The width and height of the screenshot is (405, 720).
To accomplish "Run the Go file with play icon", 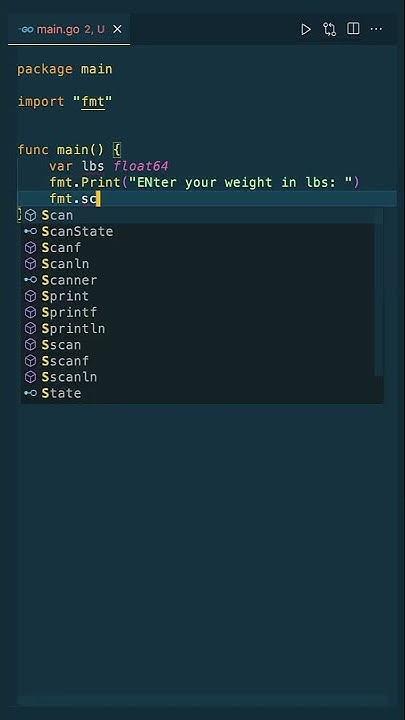I will click(305, 29).
